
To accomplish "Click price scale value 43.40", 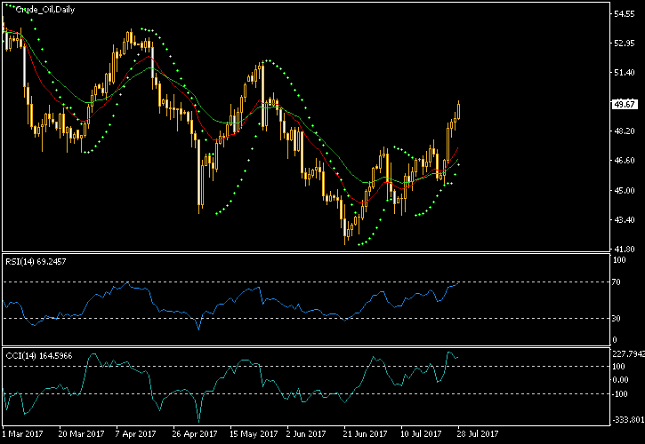I will [624, 220].
